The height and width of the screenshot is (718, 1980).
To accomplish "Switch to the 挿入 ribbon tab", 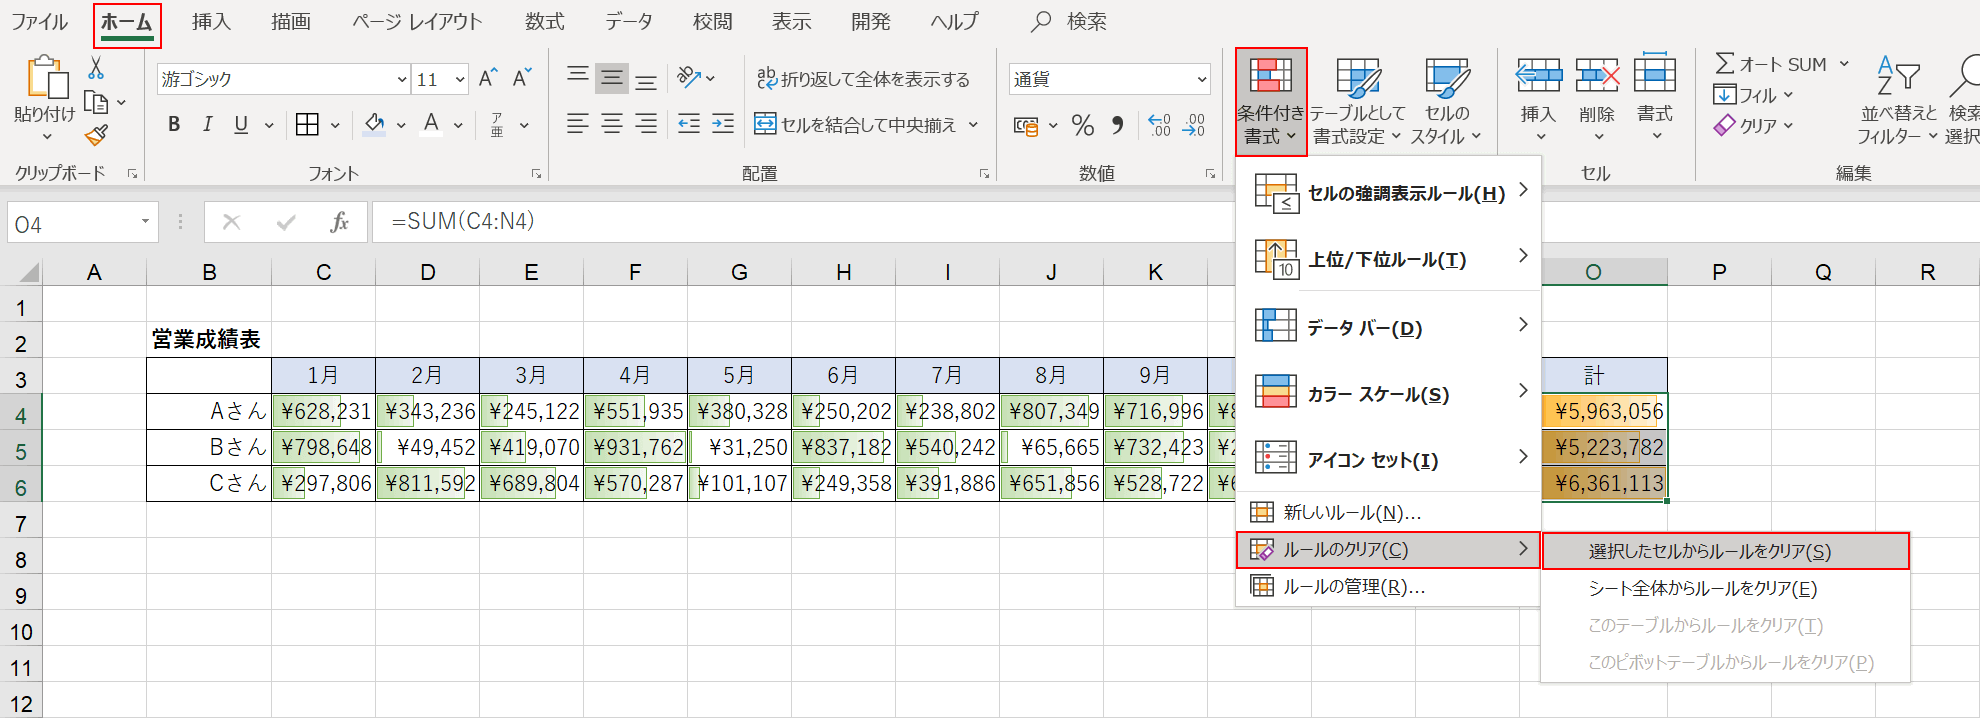I will 211,22.
